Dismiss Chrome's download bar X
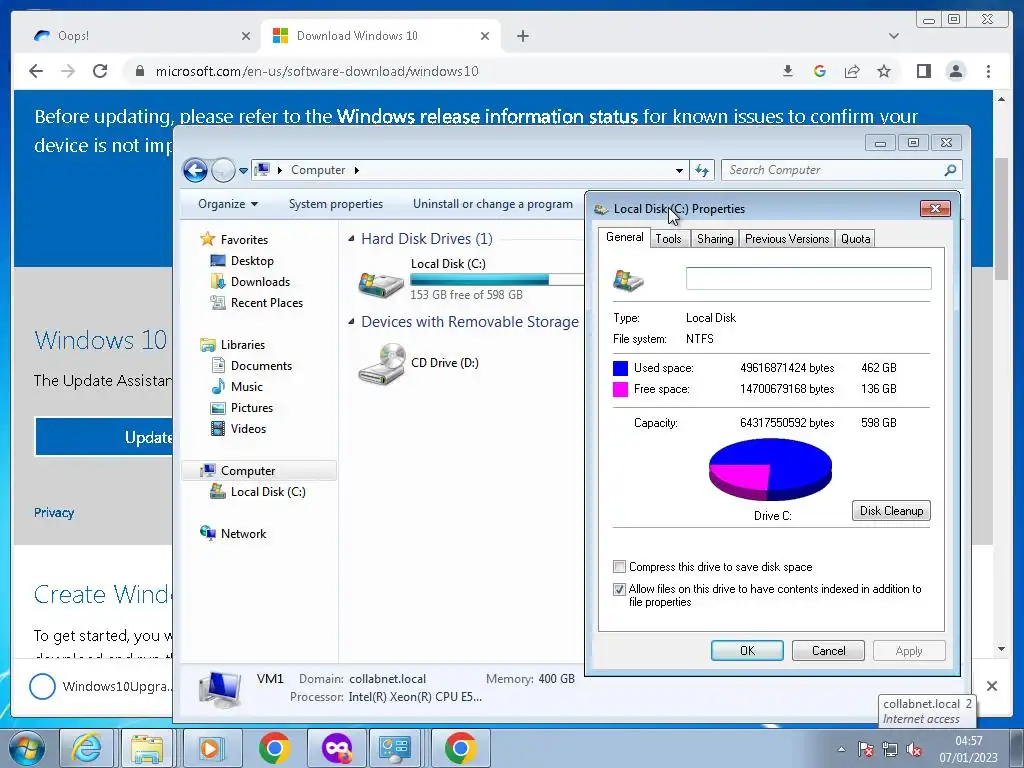 click(991, 686)
